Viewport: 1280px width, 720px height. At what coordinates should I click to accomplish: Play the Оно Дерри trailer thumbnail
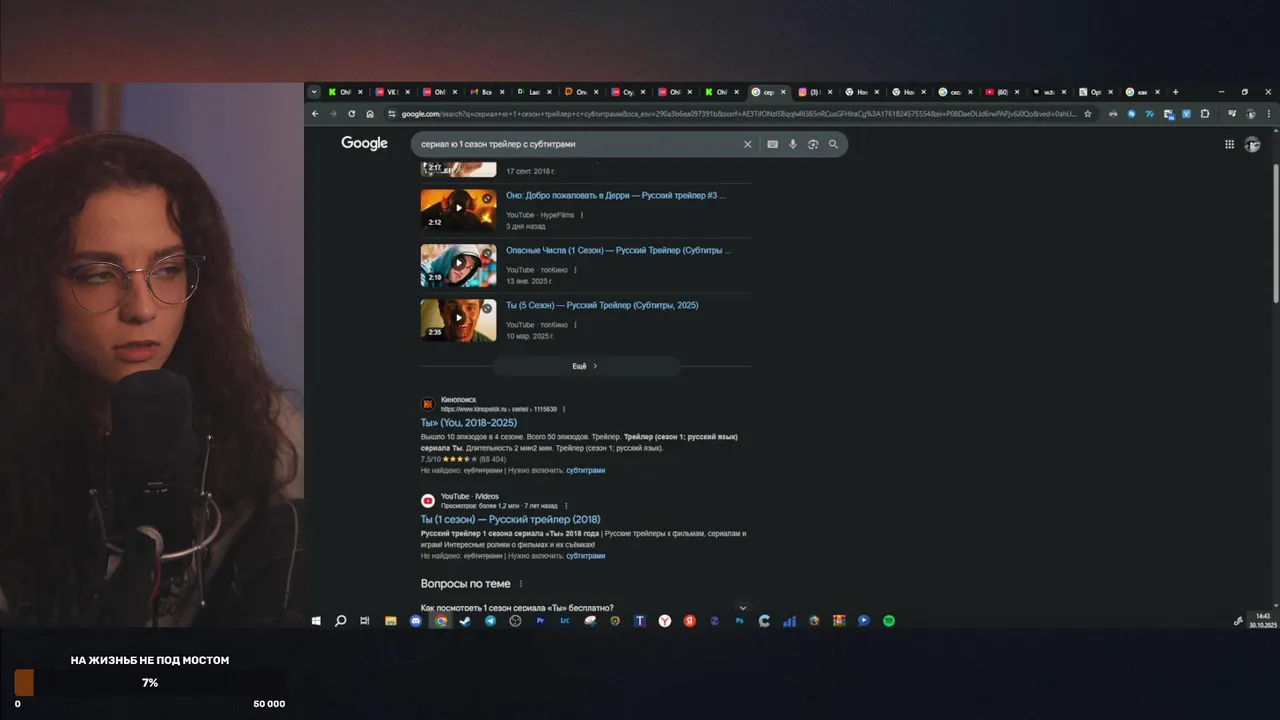458,210
